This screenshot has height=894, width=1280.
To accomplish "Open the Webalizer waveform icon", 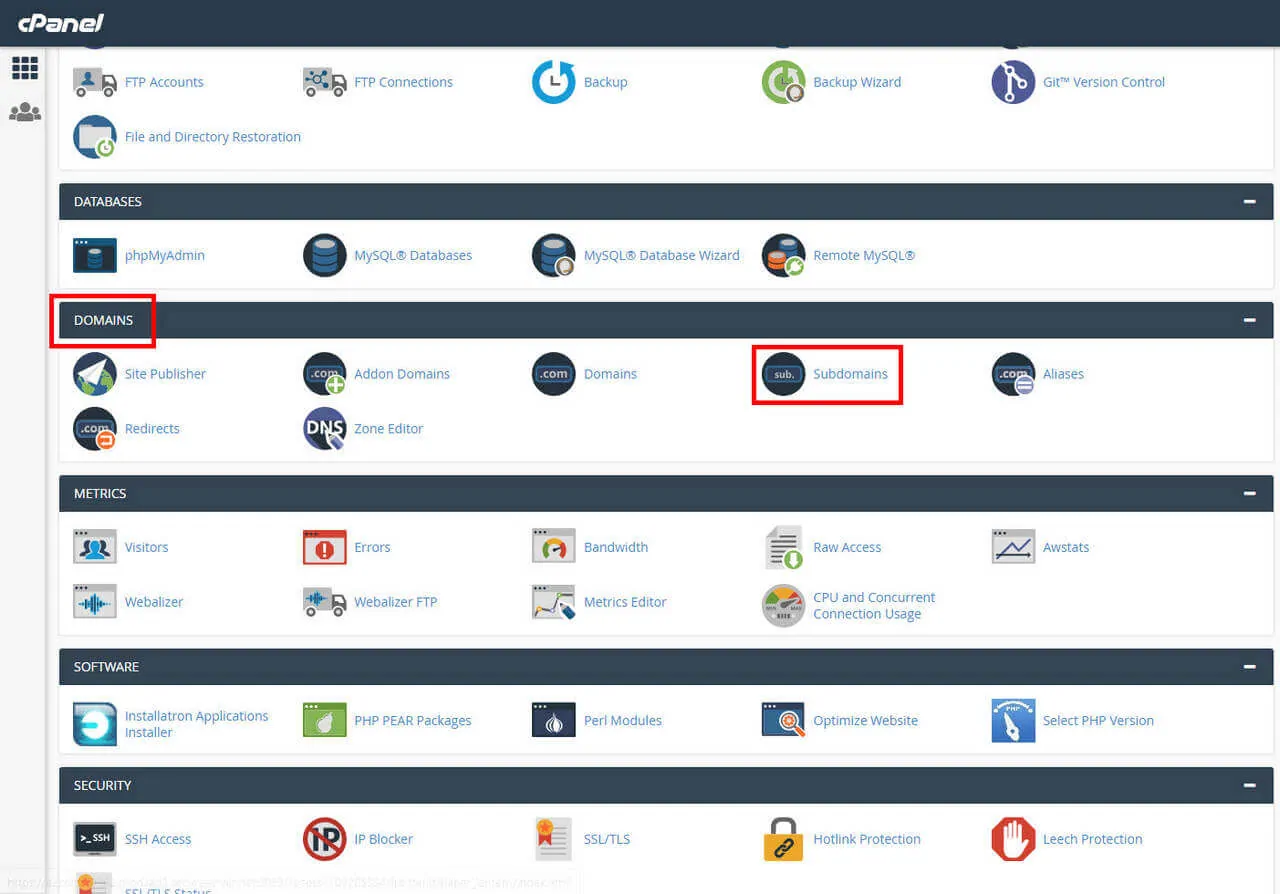I will click(x=95, y=602).
